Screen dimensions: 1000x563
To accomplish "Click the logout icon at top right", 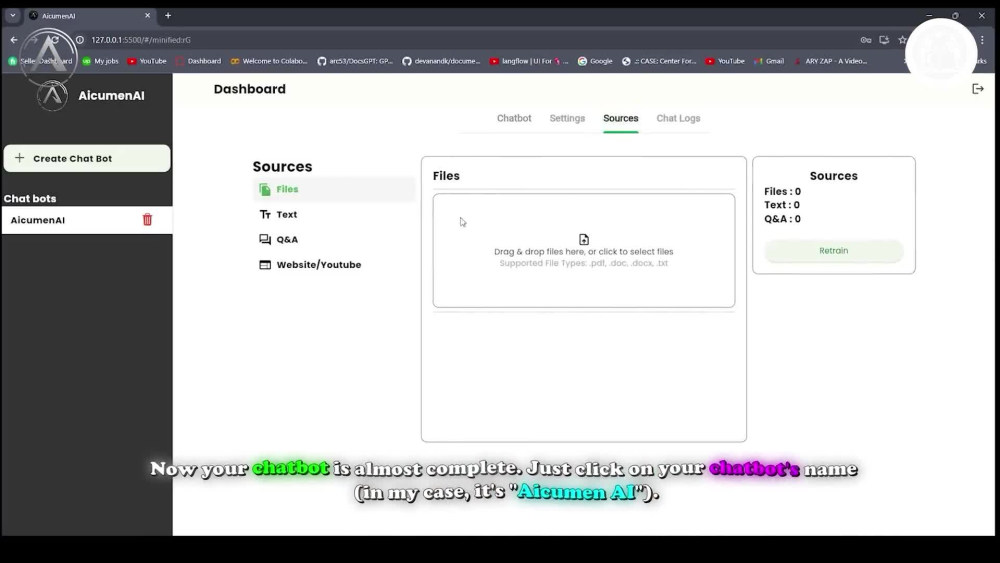I will tap(978, 89).
